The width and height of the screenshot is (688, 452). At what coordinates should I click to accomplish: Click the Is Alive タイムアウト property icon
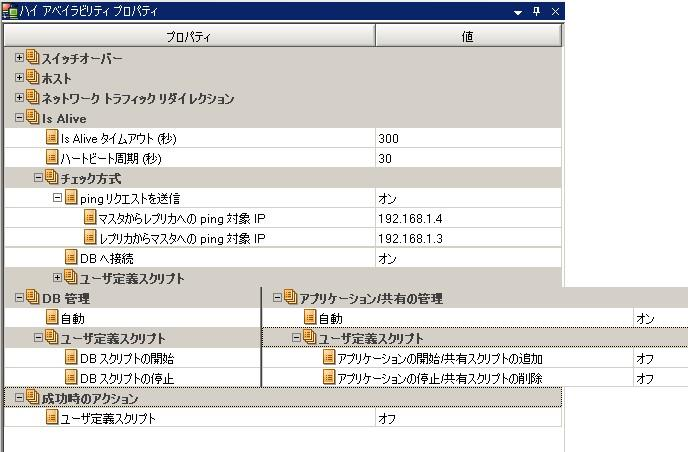pos(52,137)
